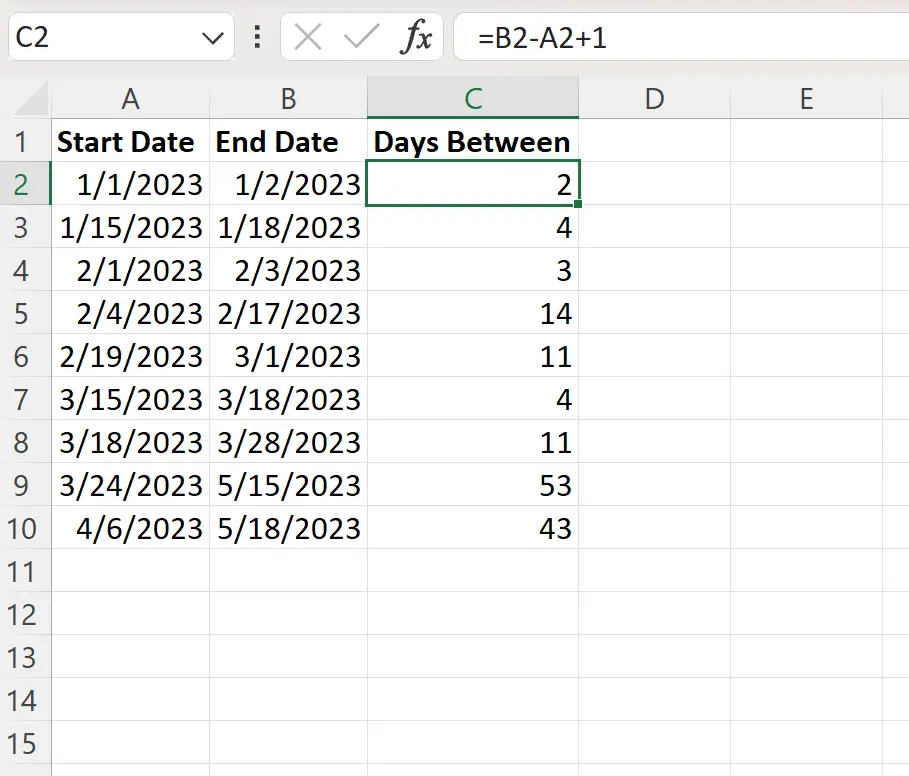Click column header C to select the column
Viewport: 909px width, 776px height.
point(472,98)
